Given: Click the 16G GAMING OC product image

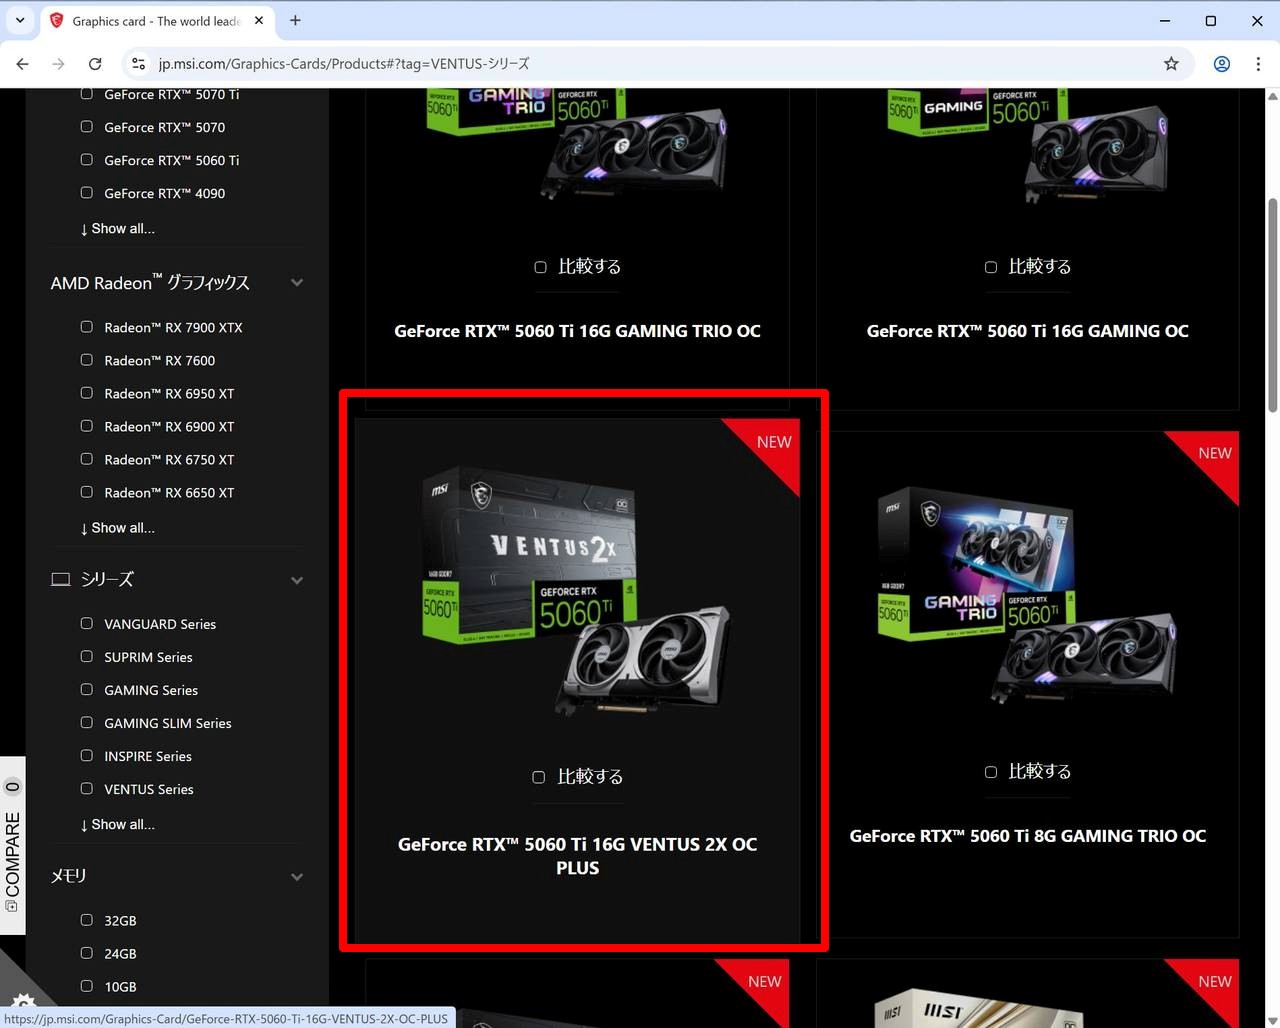Looking at the screenshot, I should point(1028,145).
